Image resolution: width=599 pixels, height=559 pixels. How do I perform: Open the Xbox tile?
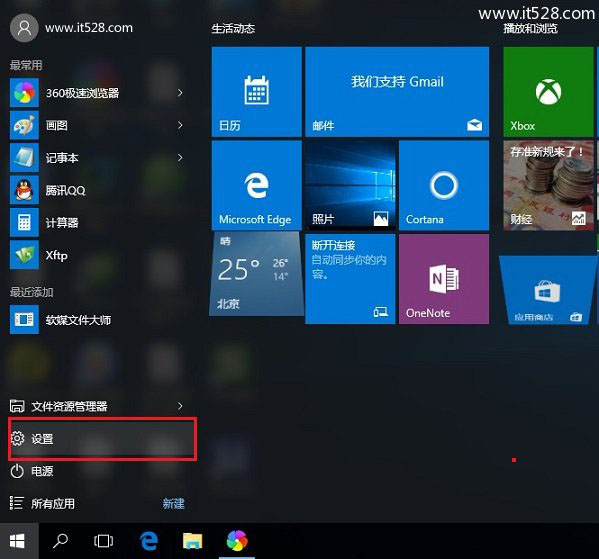(548, 92)
